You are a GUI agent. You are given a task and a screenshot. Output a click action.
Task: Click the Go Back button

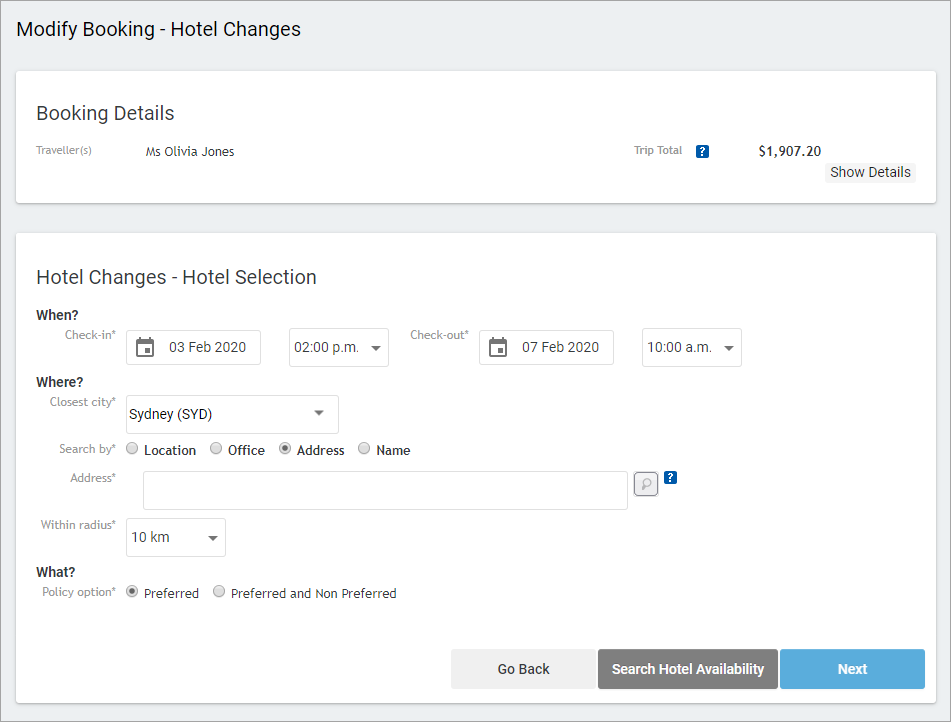(523, 669)
